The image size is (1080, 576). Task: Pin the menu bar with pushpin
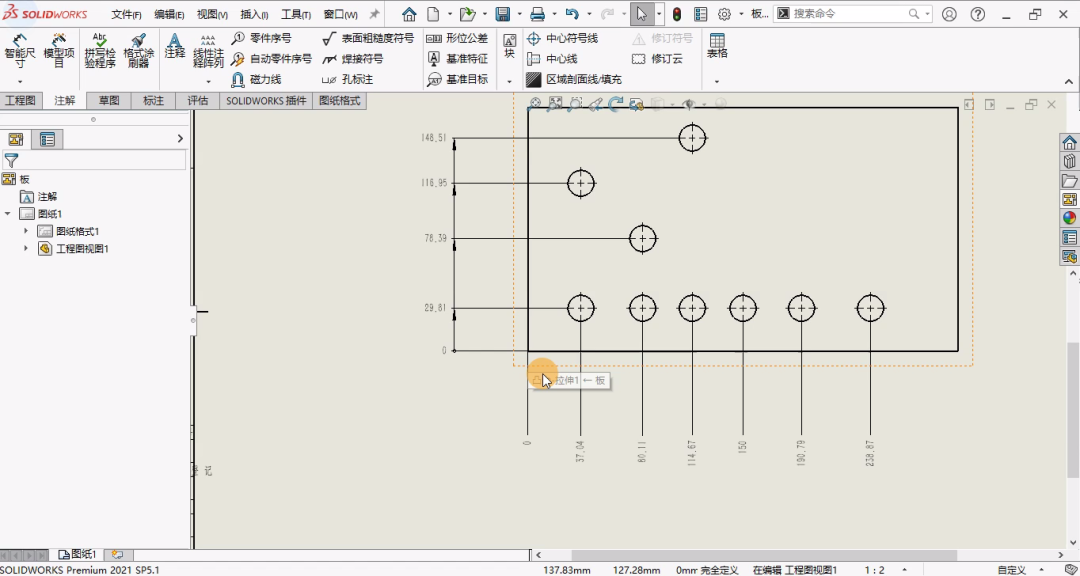[x=374, y=15]
